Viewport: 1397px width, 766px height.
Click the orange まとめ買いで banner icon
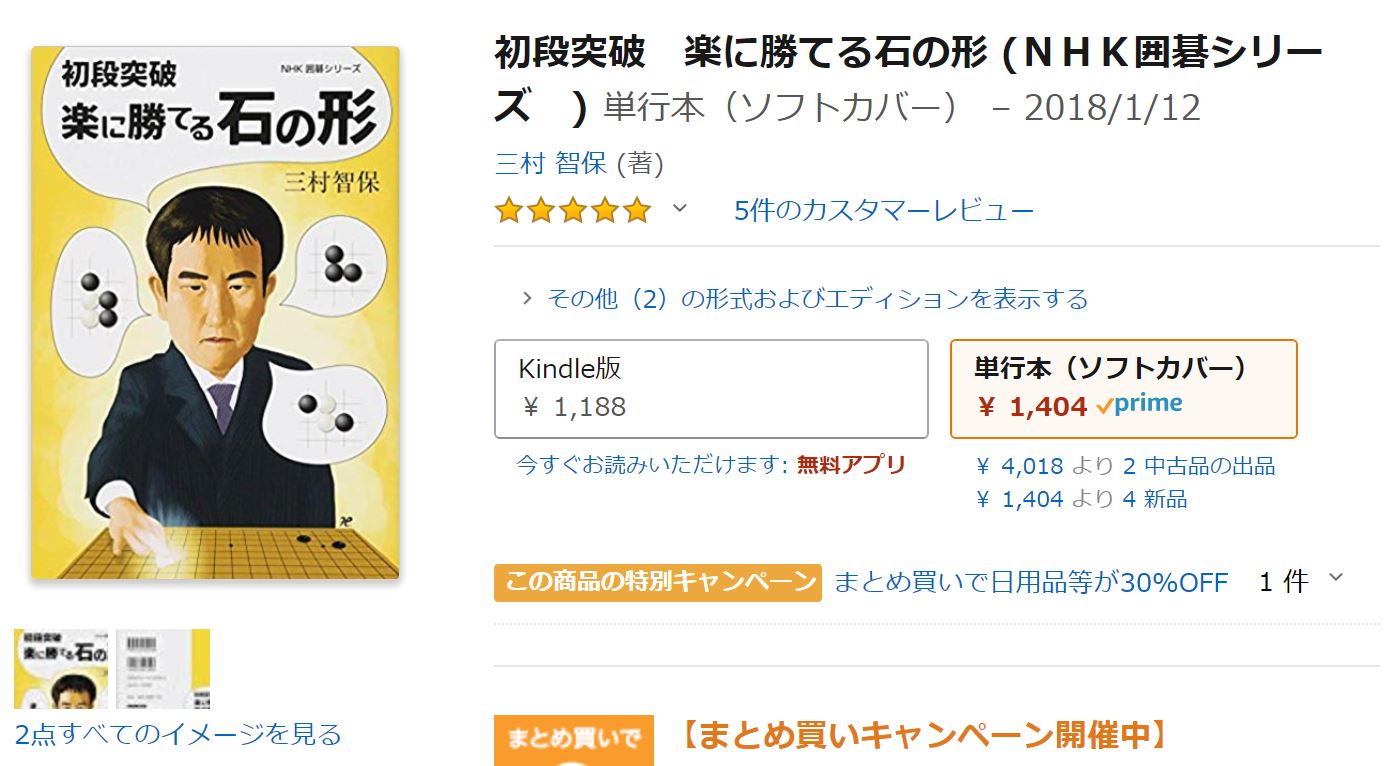[573, 741]
